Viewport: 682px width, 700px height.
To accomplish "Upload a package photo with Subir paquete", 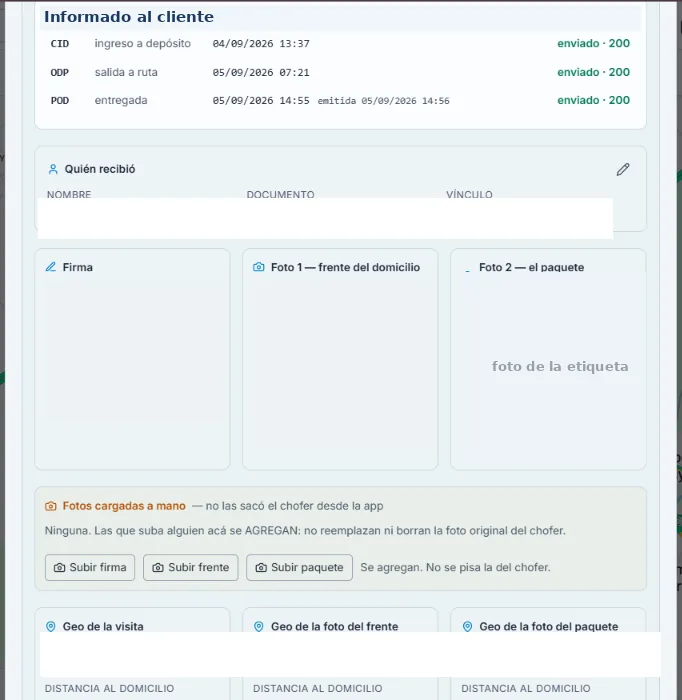I will pyautogui.click(x=299, y=567).
